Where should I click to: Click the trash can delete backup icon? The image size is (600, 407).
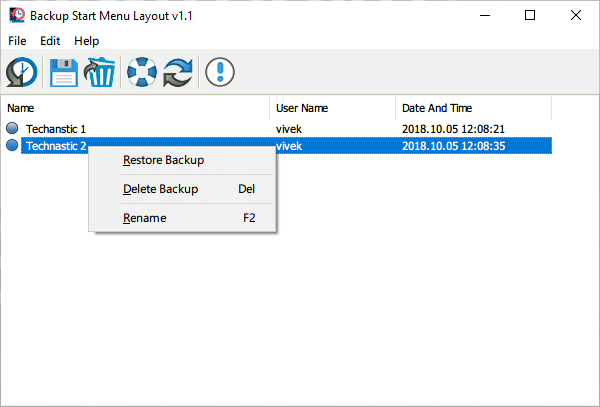point(99,72)
